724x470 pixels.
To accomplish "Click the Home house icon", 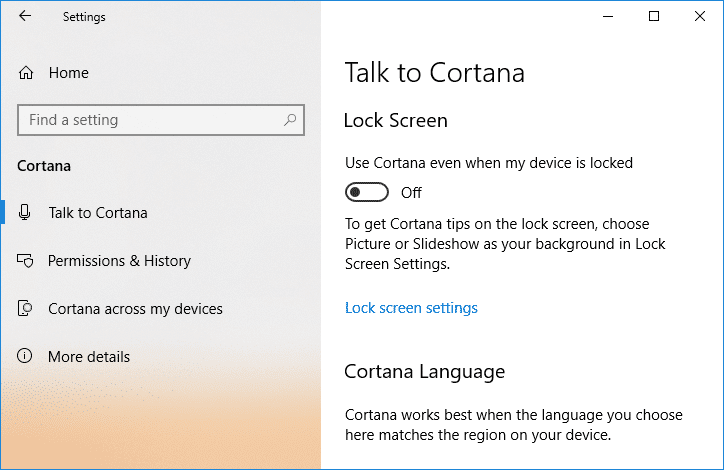I will pos(26,73).
